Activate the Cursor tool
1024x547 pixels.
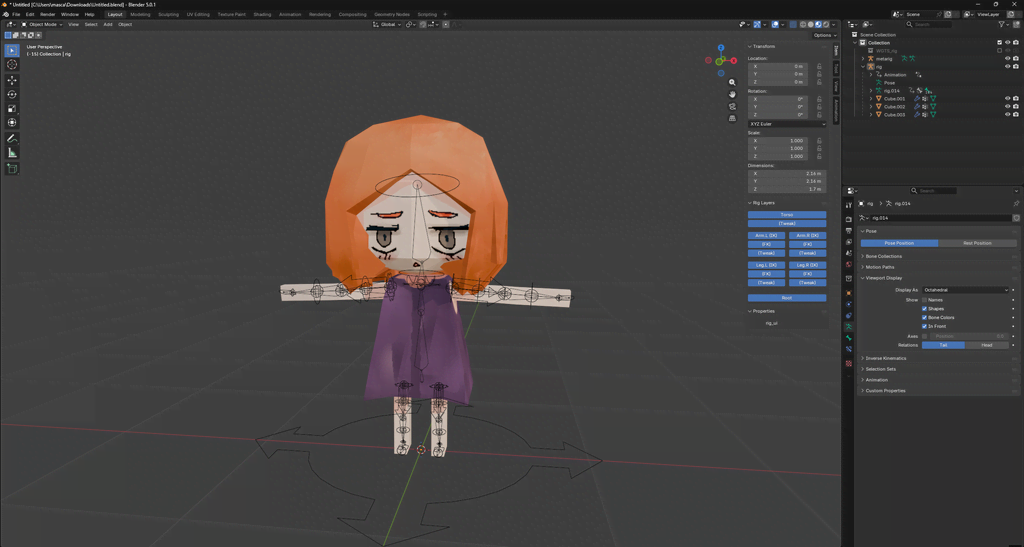[12, 64]
